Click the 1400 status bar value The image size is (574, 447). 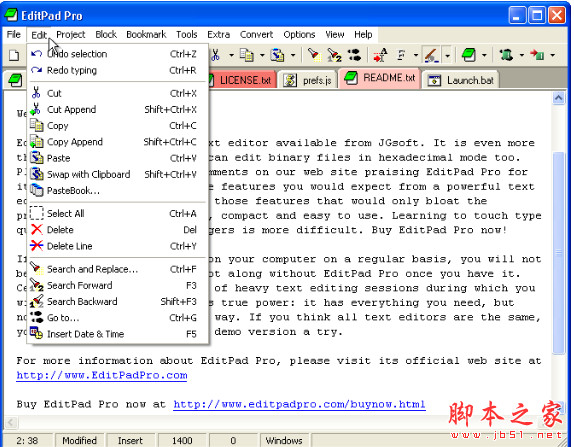pos(182,440)
